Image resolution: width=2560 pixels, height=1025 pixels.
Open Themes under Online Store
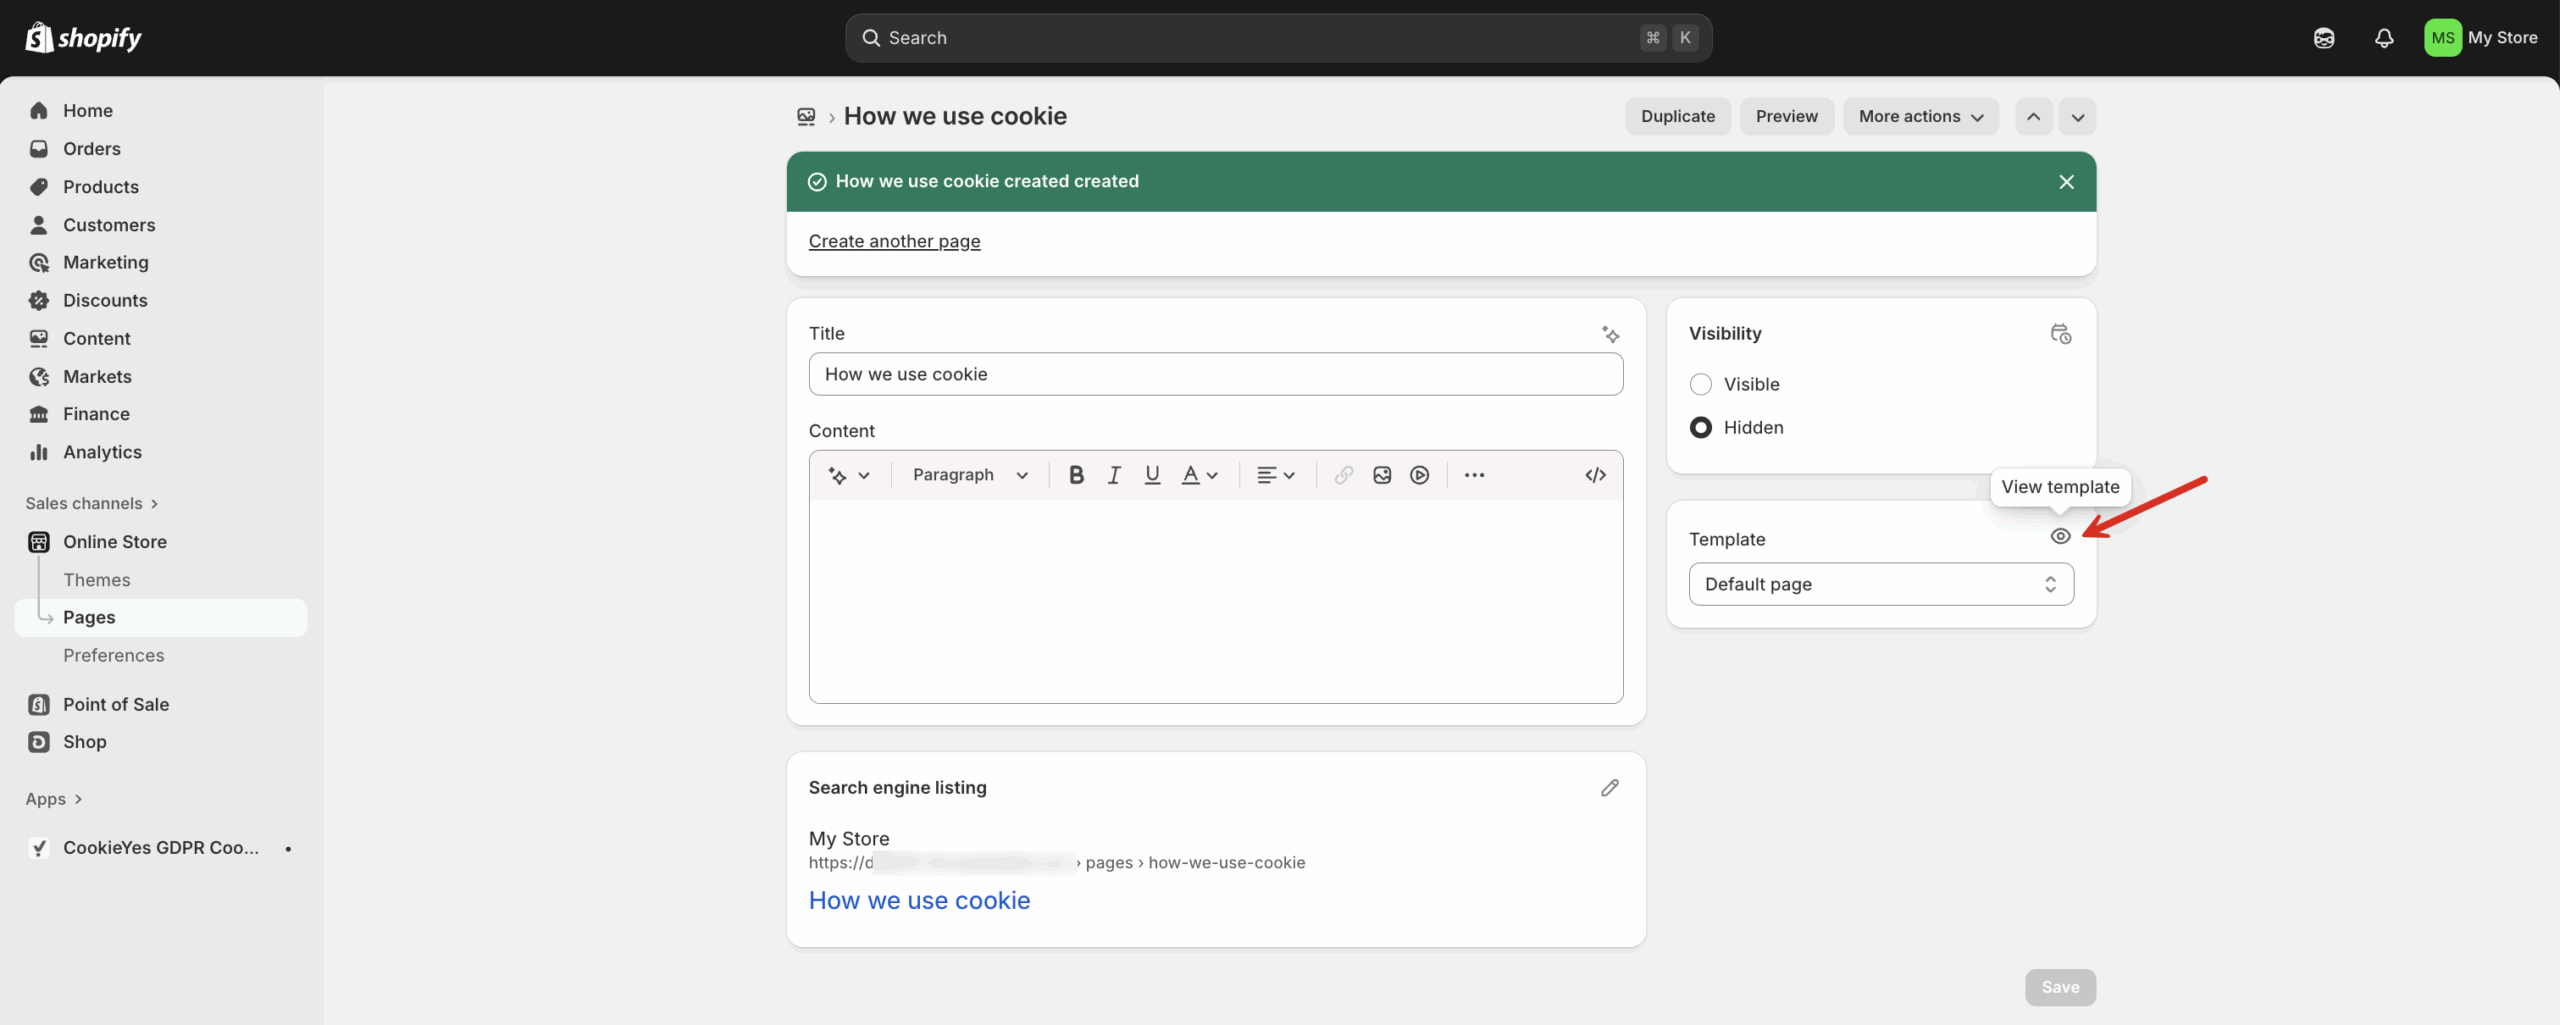(x=97, y=579)
